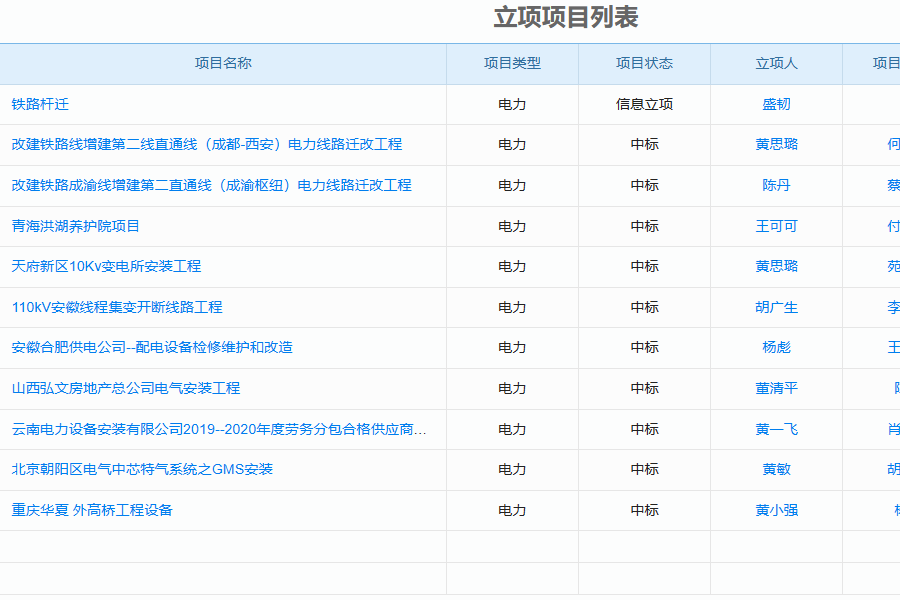
Task: Click the 青海洪湖养护院项目 link
Action: [76, 226]
